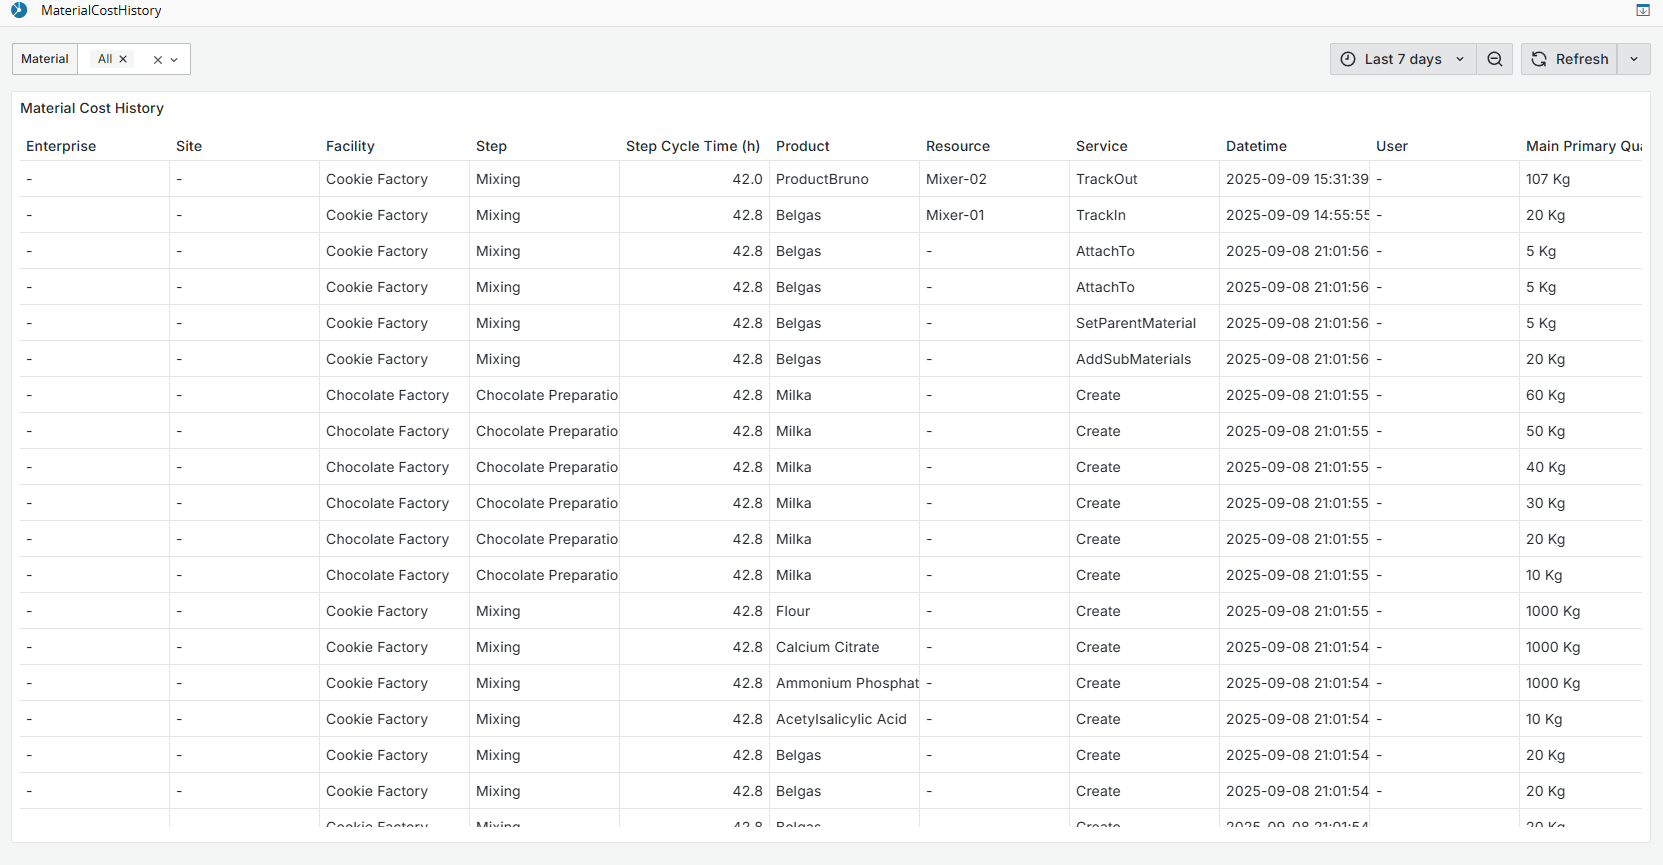Image resolution: width=1663 pixels, height=865 pixels.
Task: Sort by the Facility column header
Action: pyautogui.click(x=350, y=146)
